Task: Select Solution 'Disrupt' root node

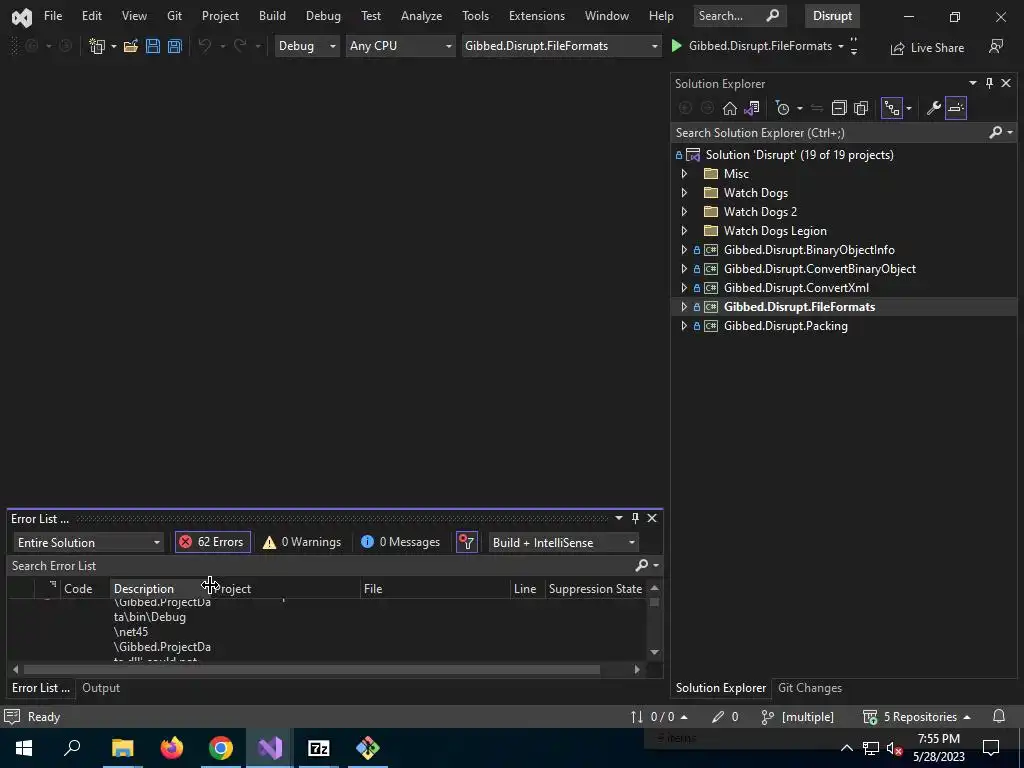Action: 799,155
